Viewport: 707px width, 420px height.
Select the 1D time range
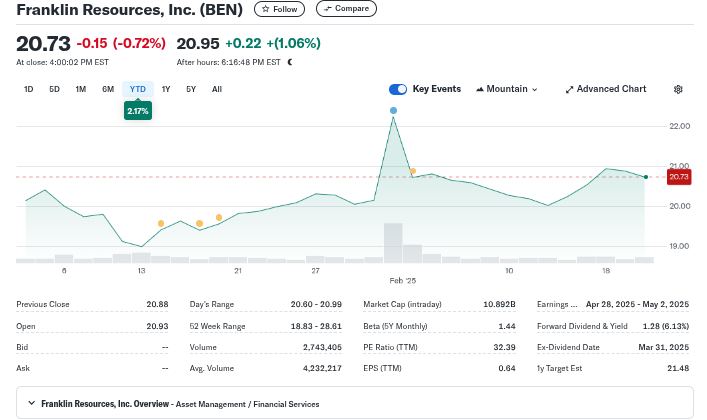coord(28,89)
